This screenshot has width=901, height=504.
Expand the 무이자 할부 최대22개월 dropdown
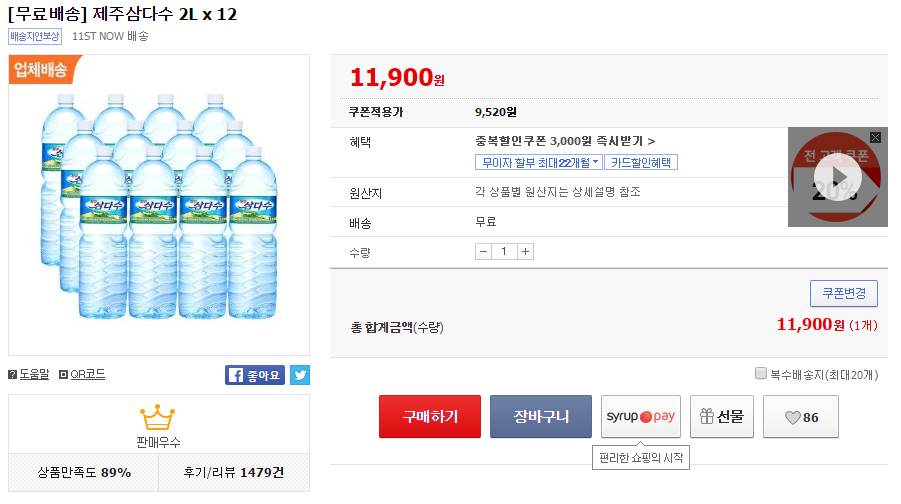click(539, 162)
